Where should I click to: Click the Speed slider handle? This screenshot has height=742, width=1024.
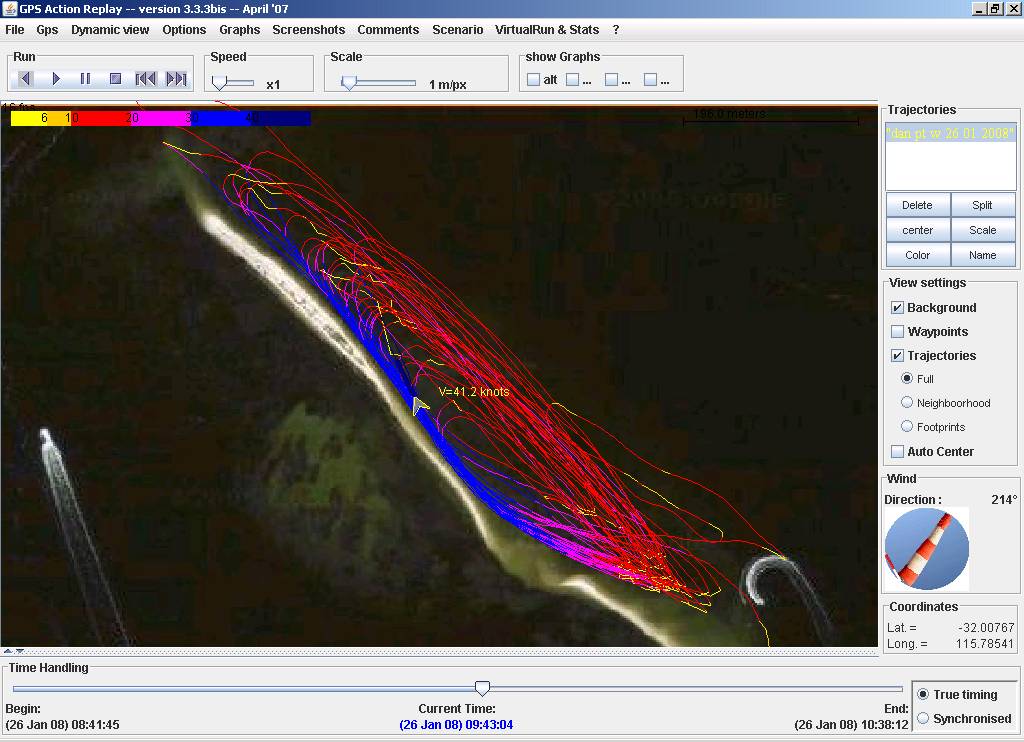tap(219, 84)
